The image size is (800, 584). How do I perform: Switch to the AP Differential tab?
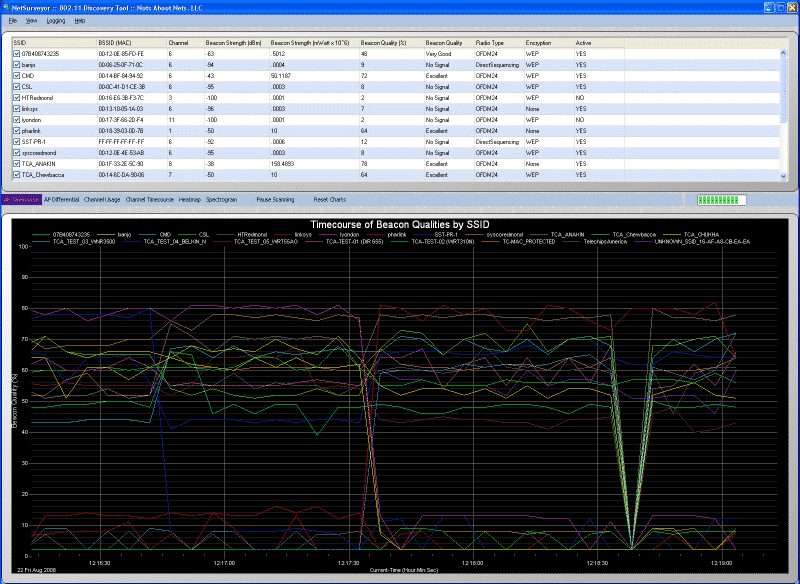(x=62, y=200)
